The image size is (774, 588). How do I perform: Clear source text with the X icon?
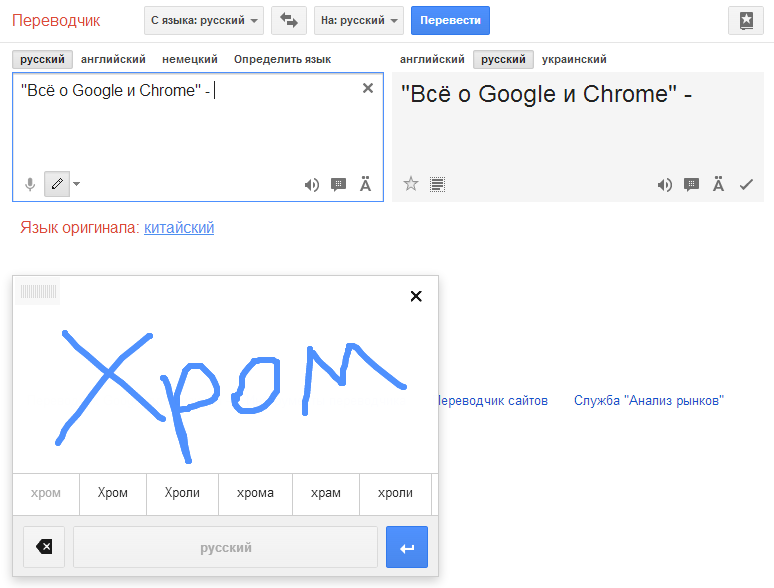pyautogui.click(x=368, y=88)
